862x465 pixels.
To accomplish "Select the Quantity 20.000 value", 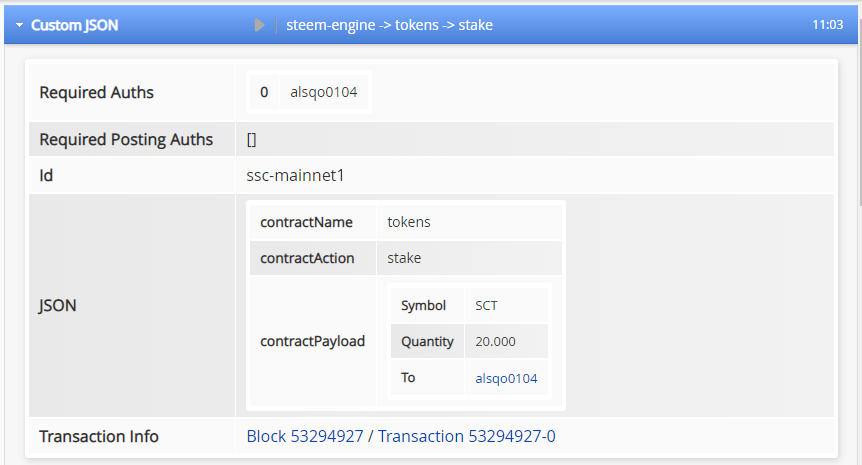I will click(495, 341).
